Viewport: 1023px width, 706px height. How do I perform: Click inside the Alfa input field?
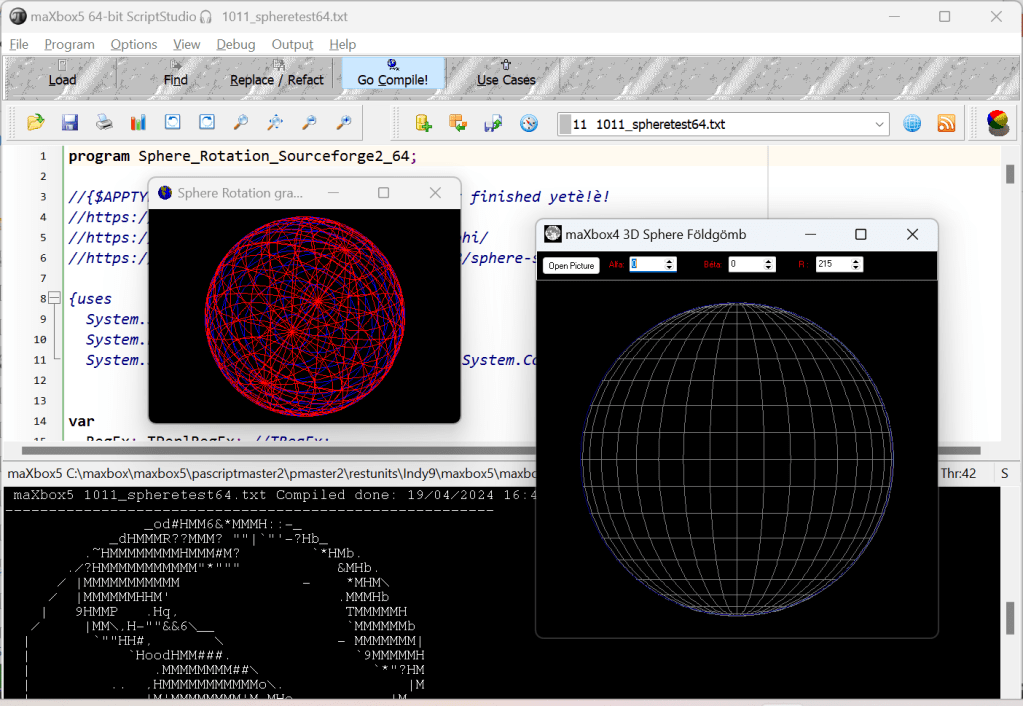[x=646, y=265]
